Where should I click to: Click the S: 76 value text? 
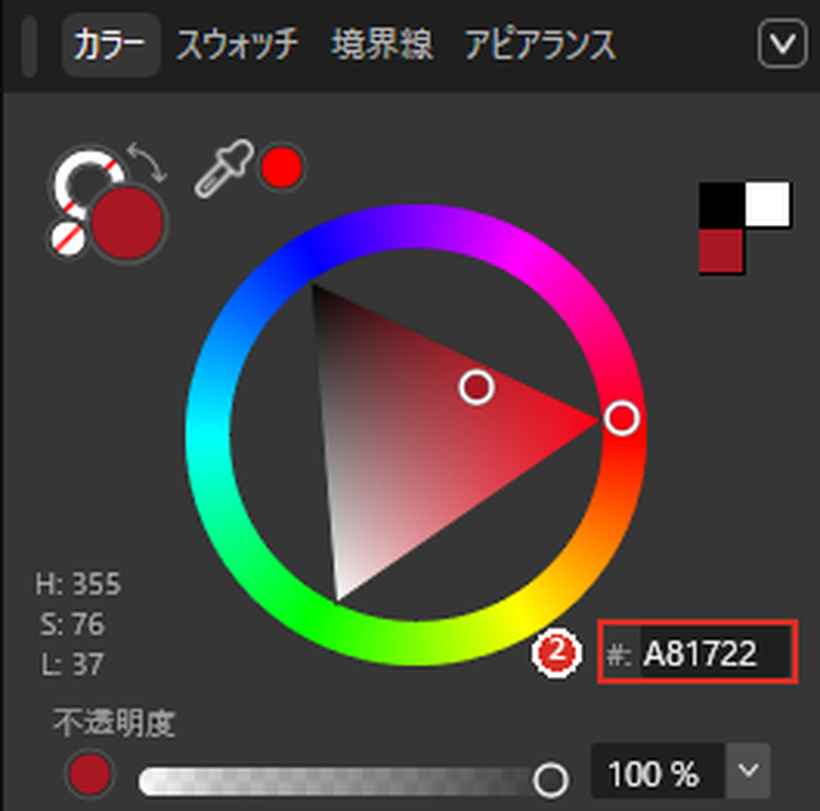point(72,624)
